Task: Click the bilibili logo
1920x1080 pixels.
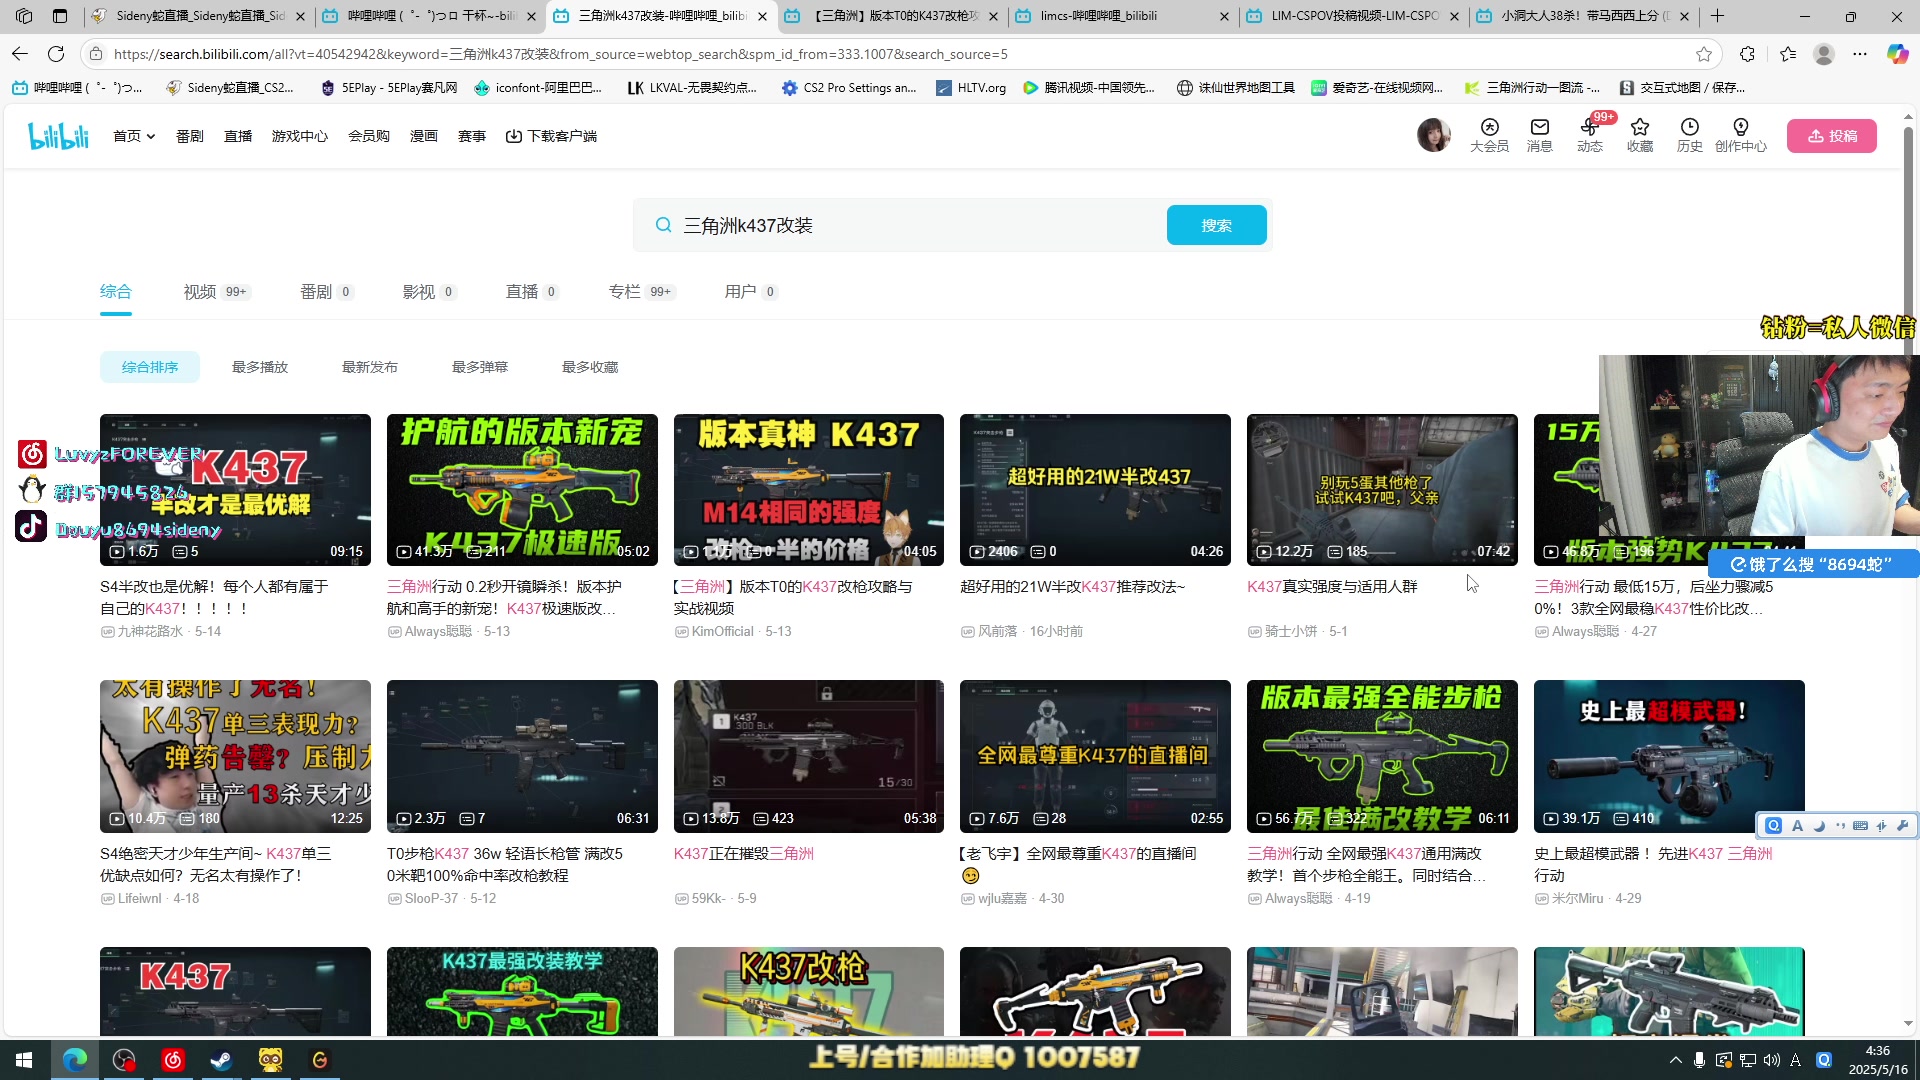Action: (x=58, y=136)
